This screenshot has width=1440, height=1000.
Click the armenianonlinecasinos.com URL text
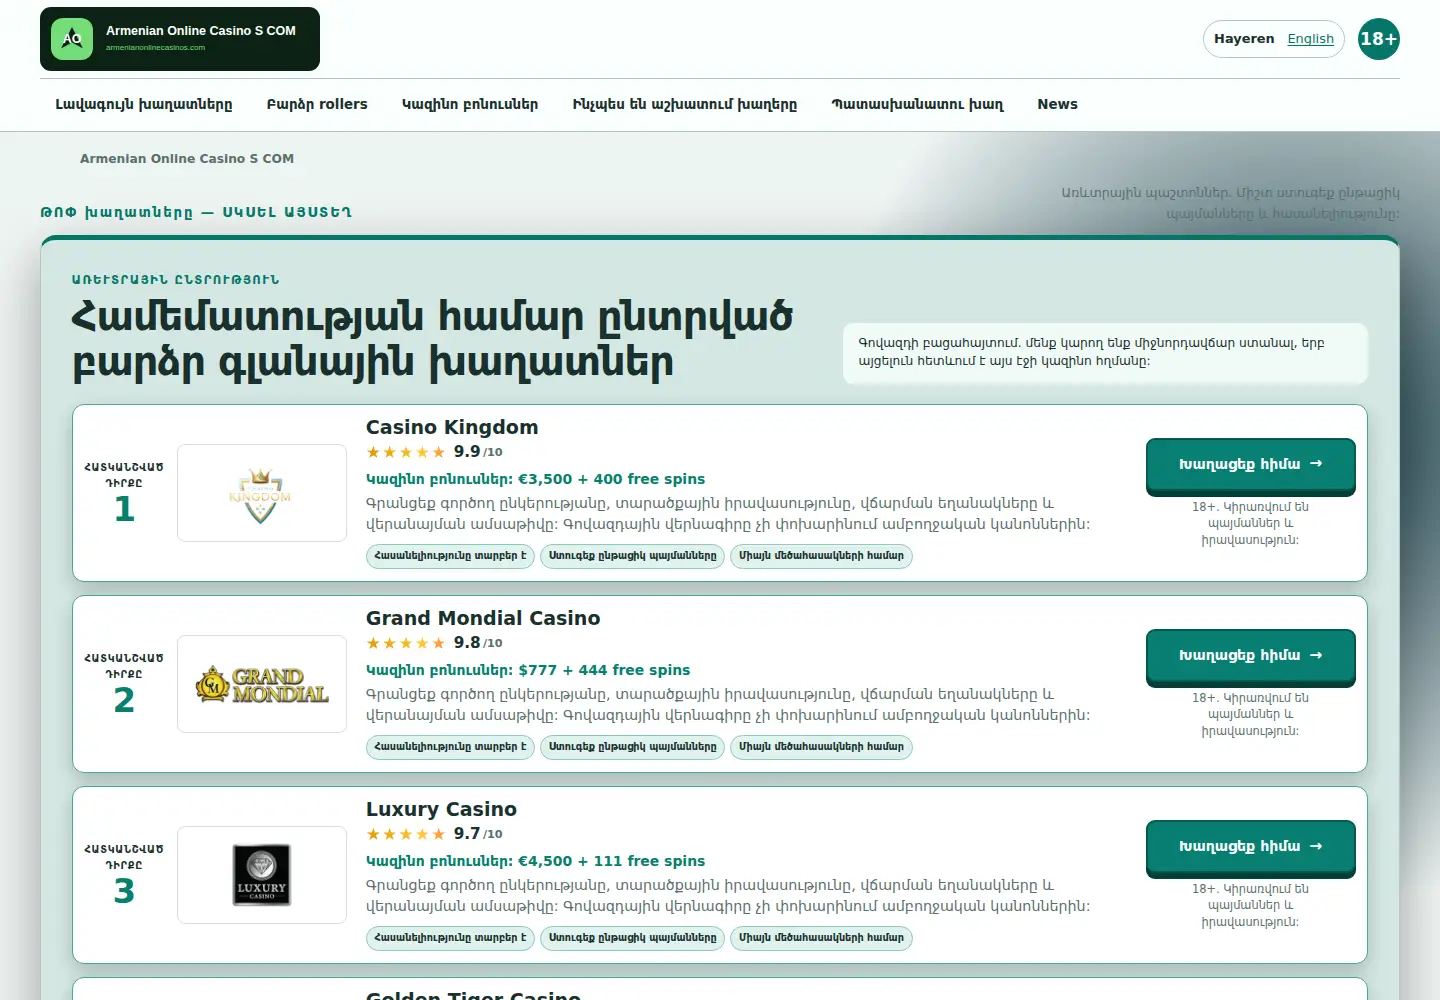click(155, 47)
